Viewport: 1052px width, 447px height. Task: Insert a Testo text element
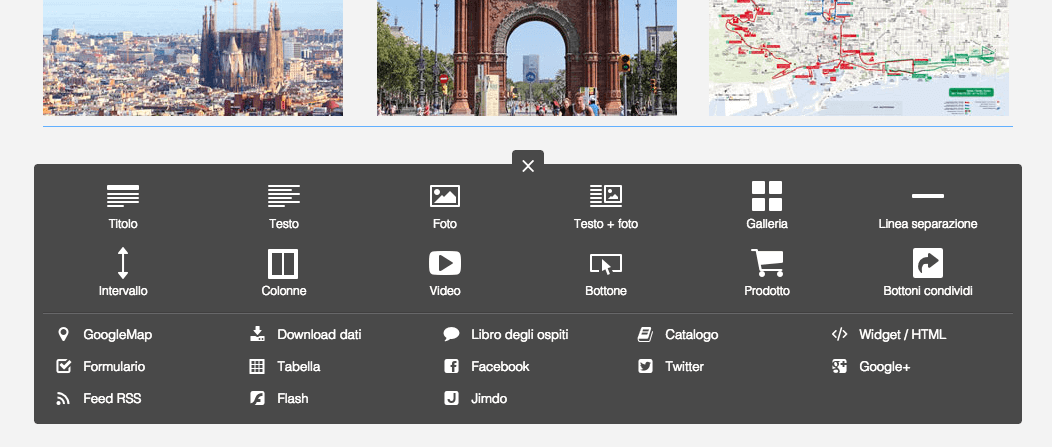pyautogui.click(x=284, y=205)
